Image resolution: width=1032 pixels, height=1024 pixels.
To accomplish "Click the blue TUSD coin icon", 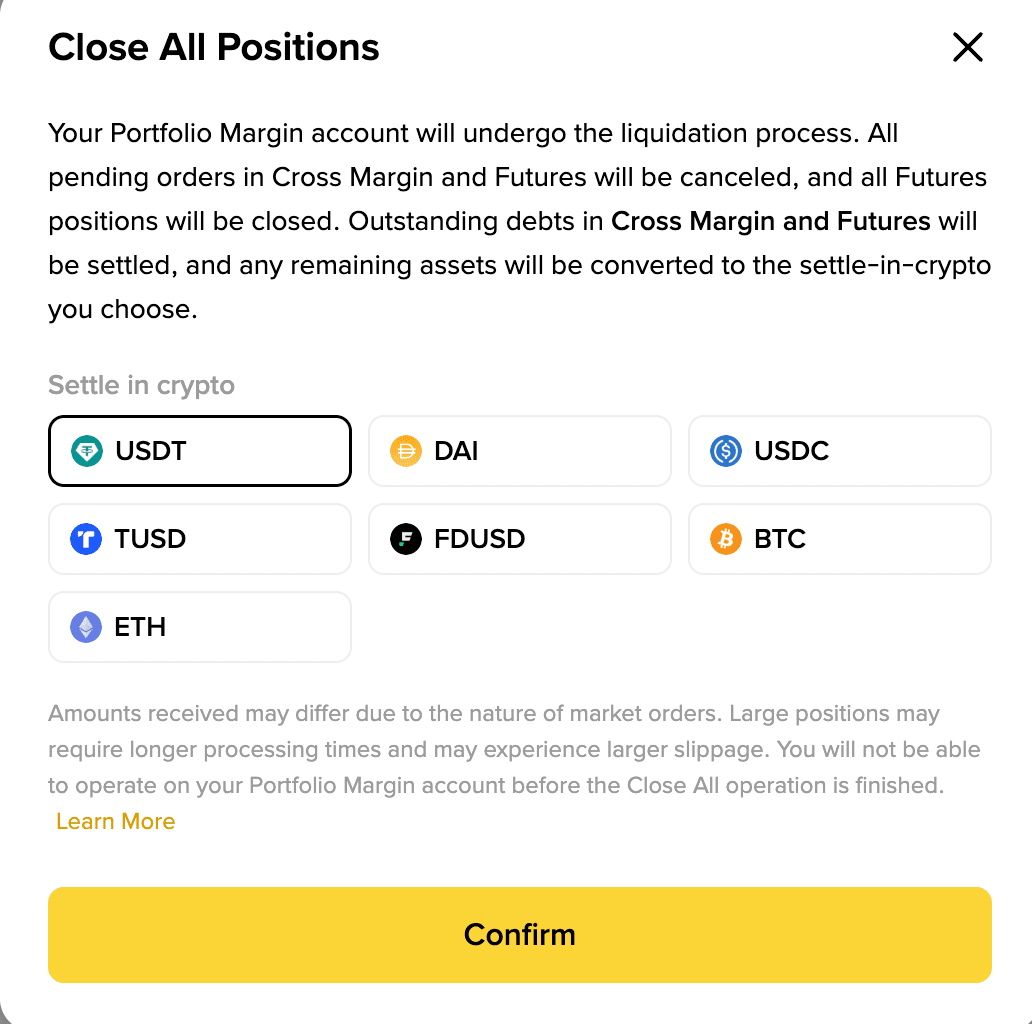I will click(x=86, y=539).
